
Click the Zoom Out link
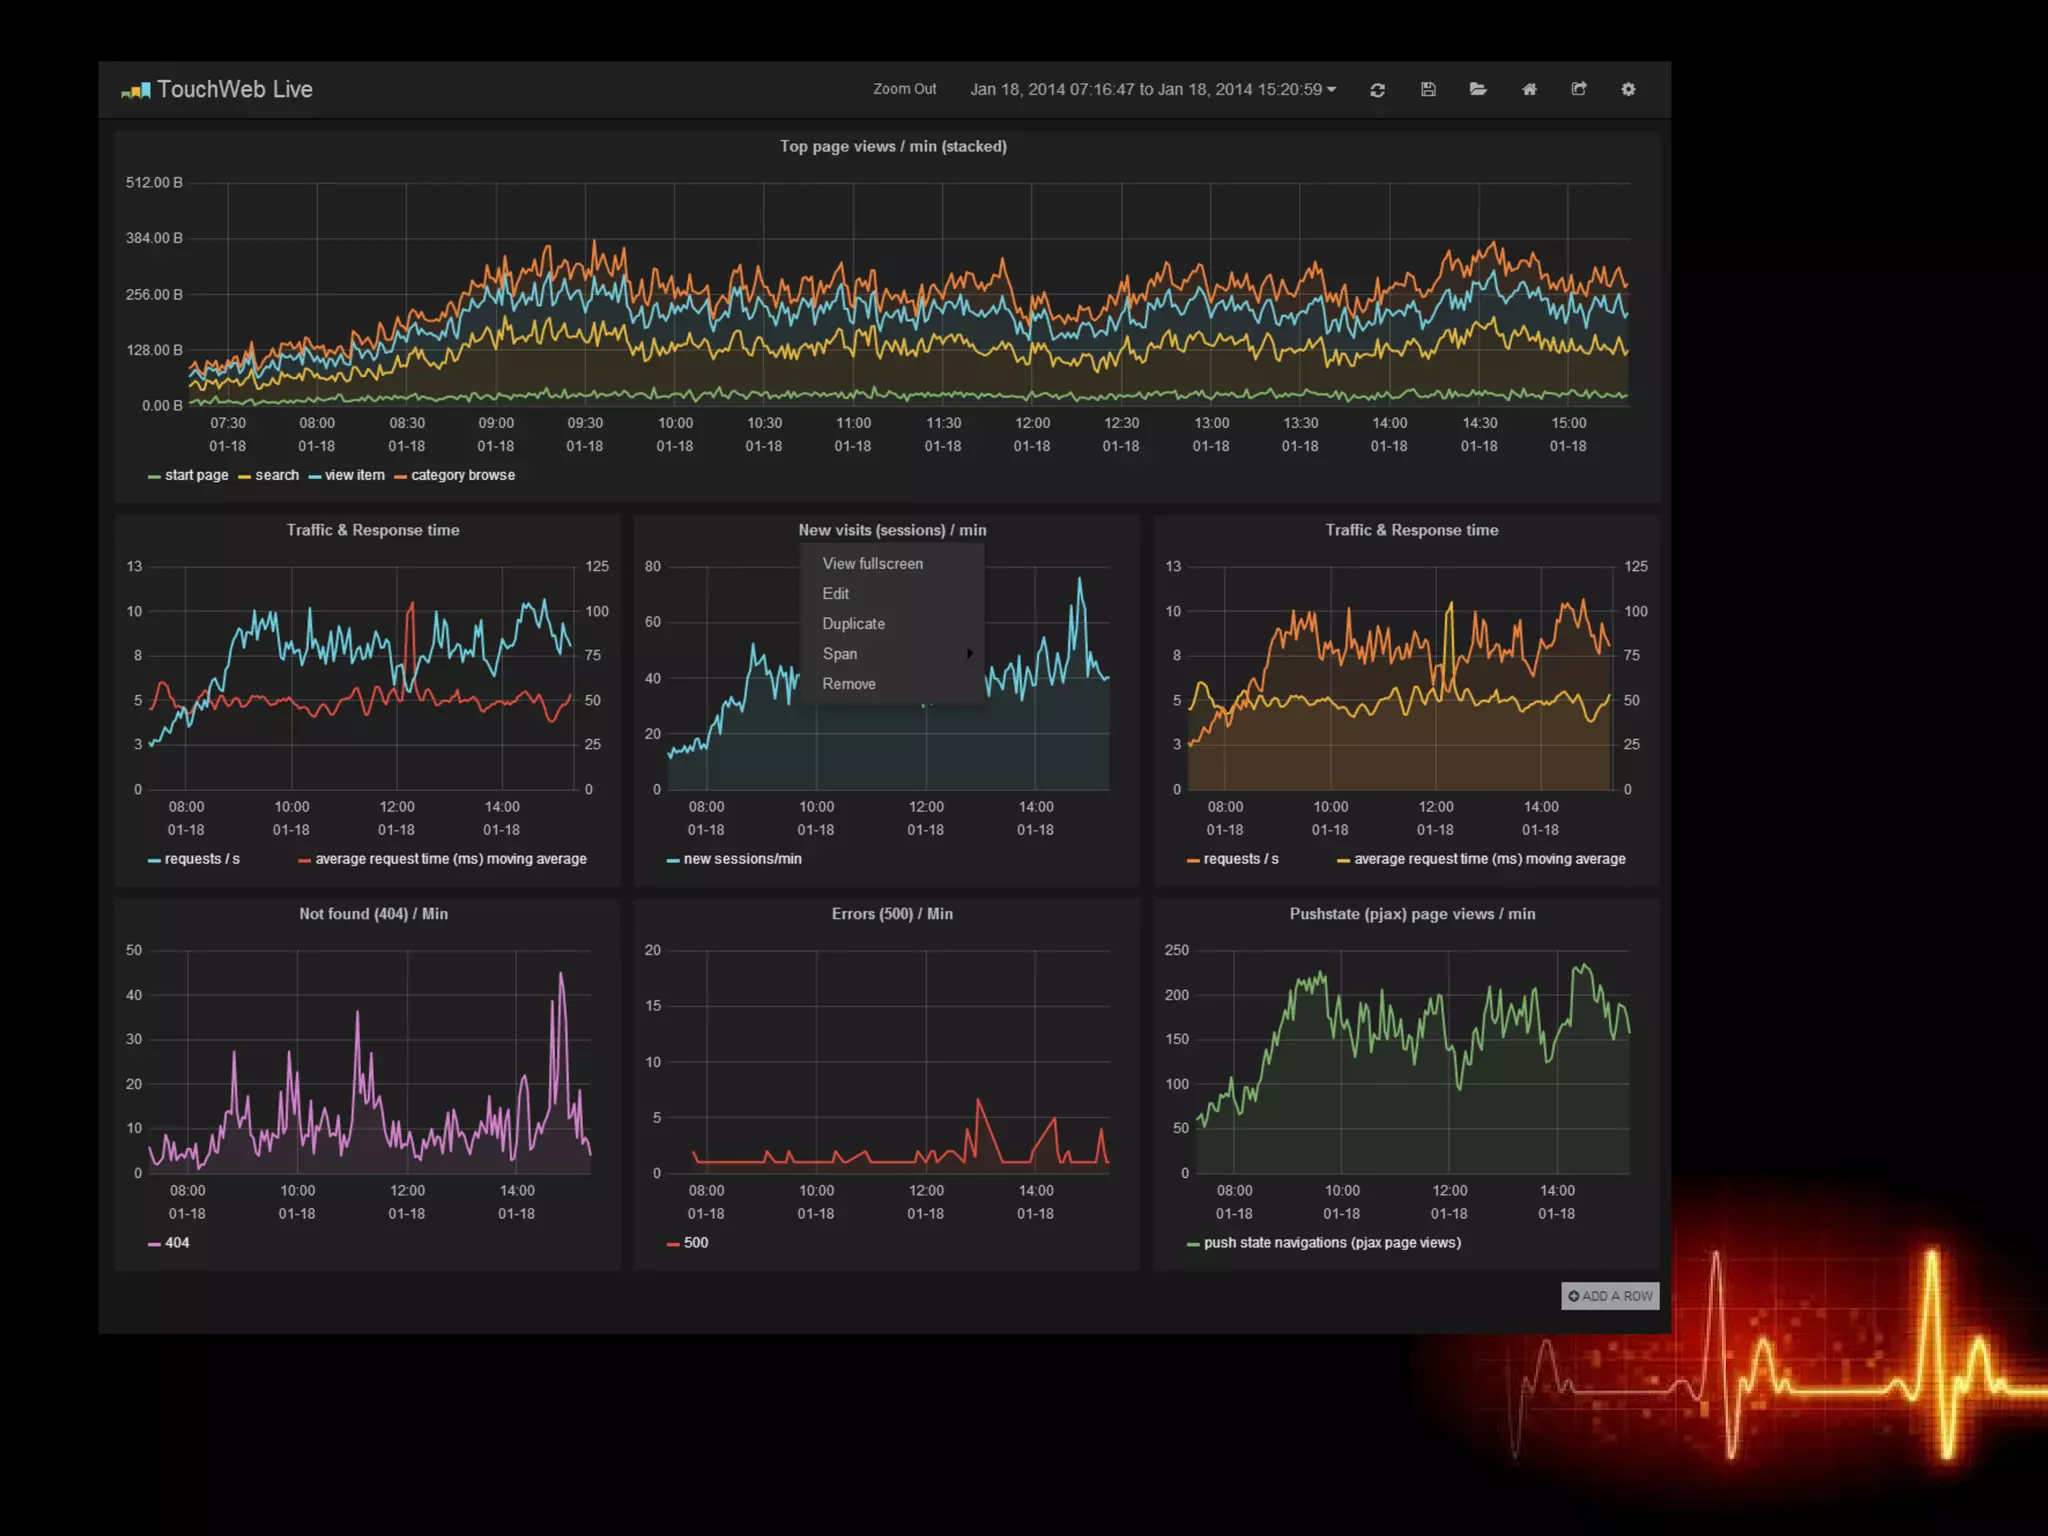point(904,90)
